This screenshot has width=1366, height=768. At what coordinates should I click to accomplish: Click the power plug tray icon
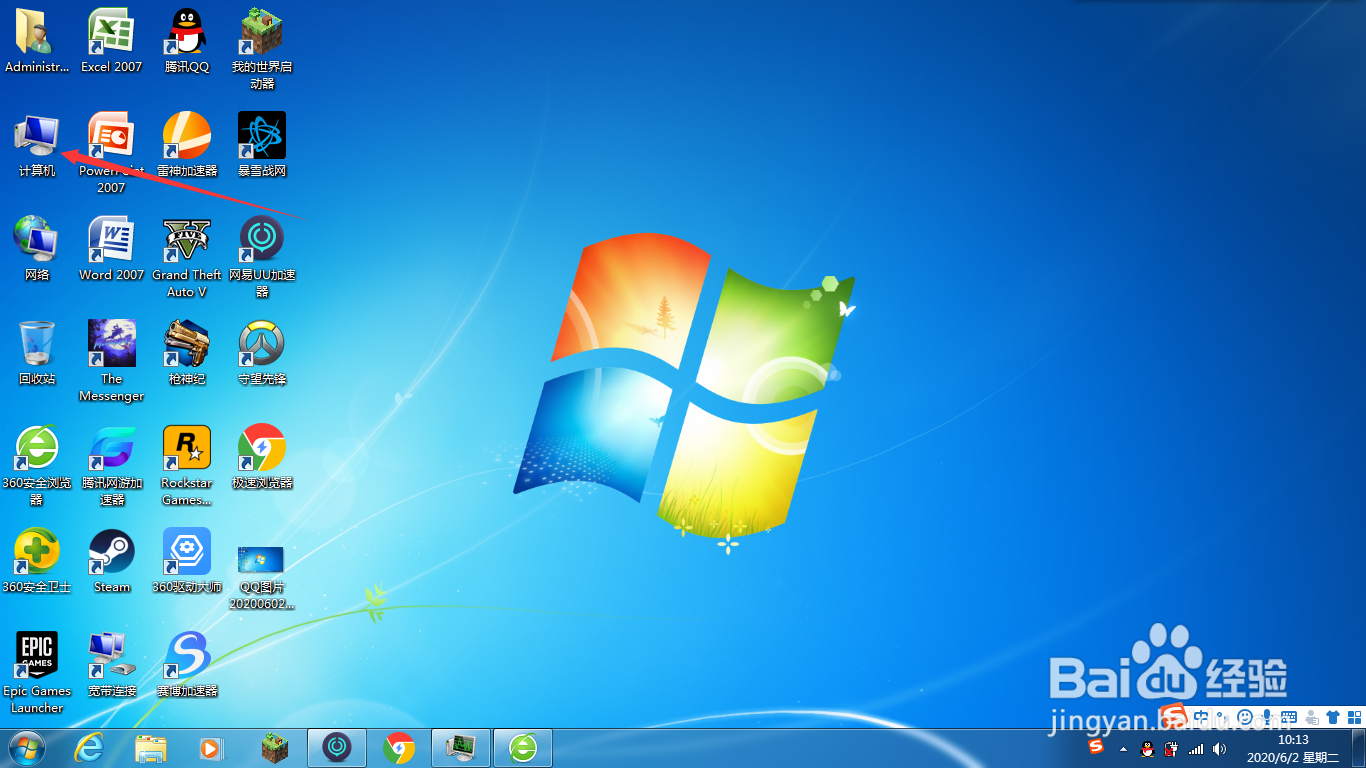(1171, 748)
